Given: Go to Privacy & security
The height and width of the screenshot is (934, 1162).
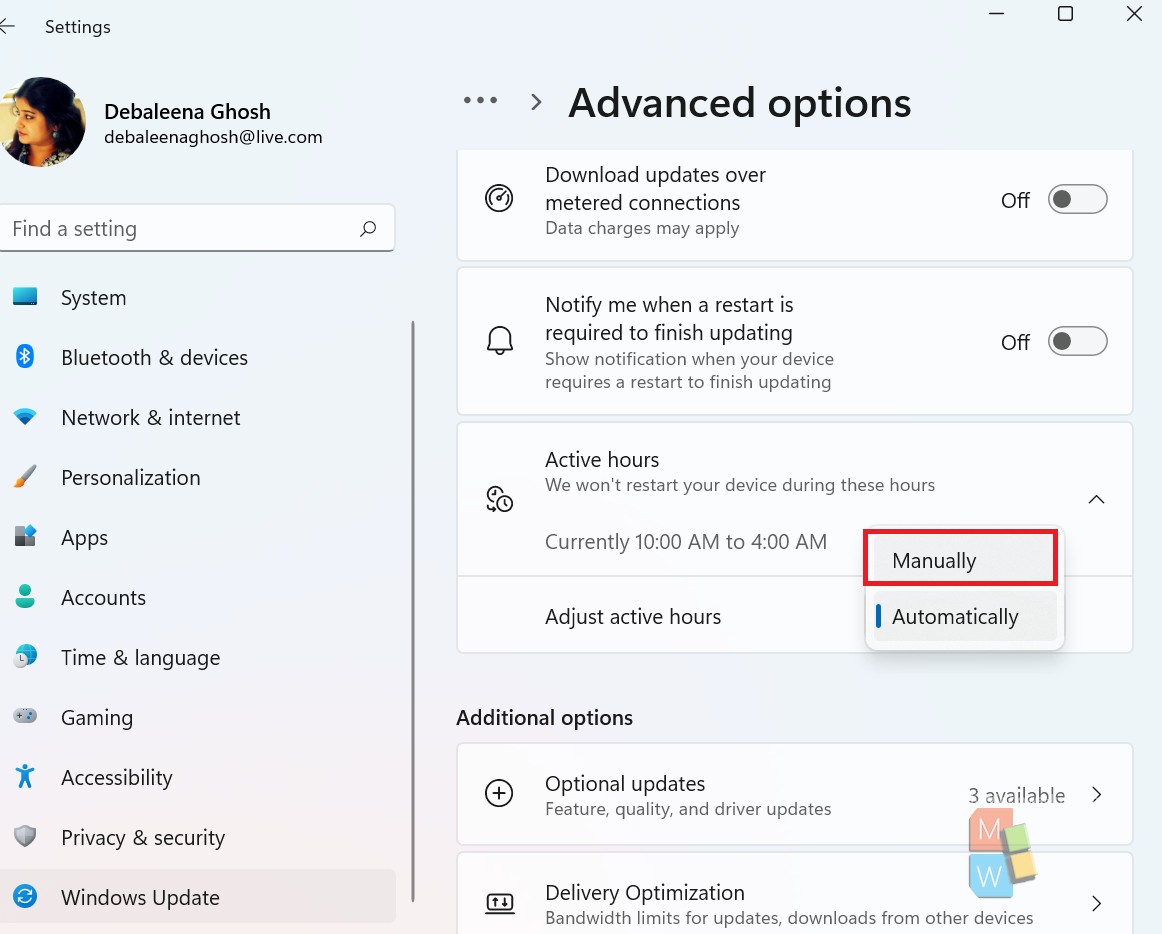Looking at the screenshot, I should tap(197, 838).
